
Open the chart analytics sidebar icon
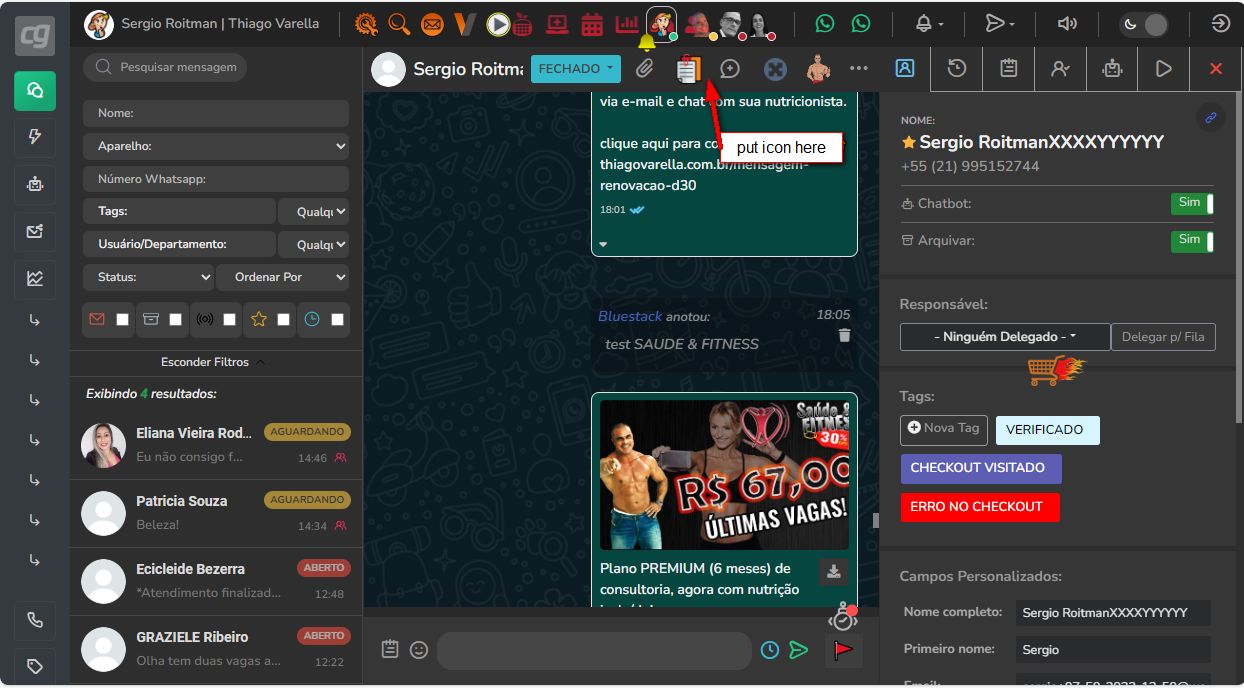pos(35,279)
